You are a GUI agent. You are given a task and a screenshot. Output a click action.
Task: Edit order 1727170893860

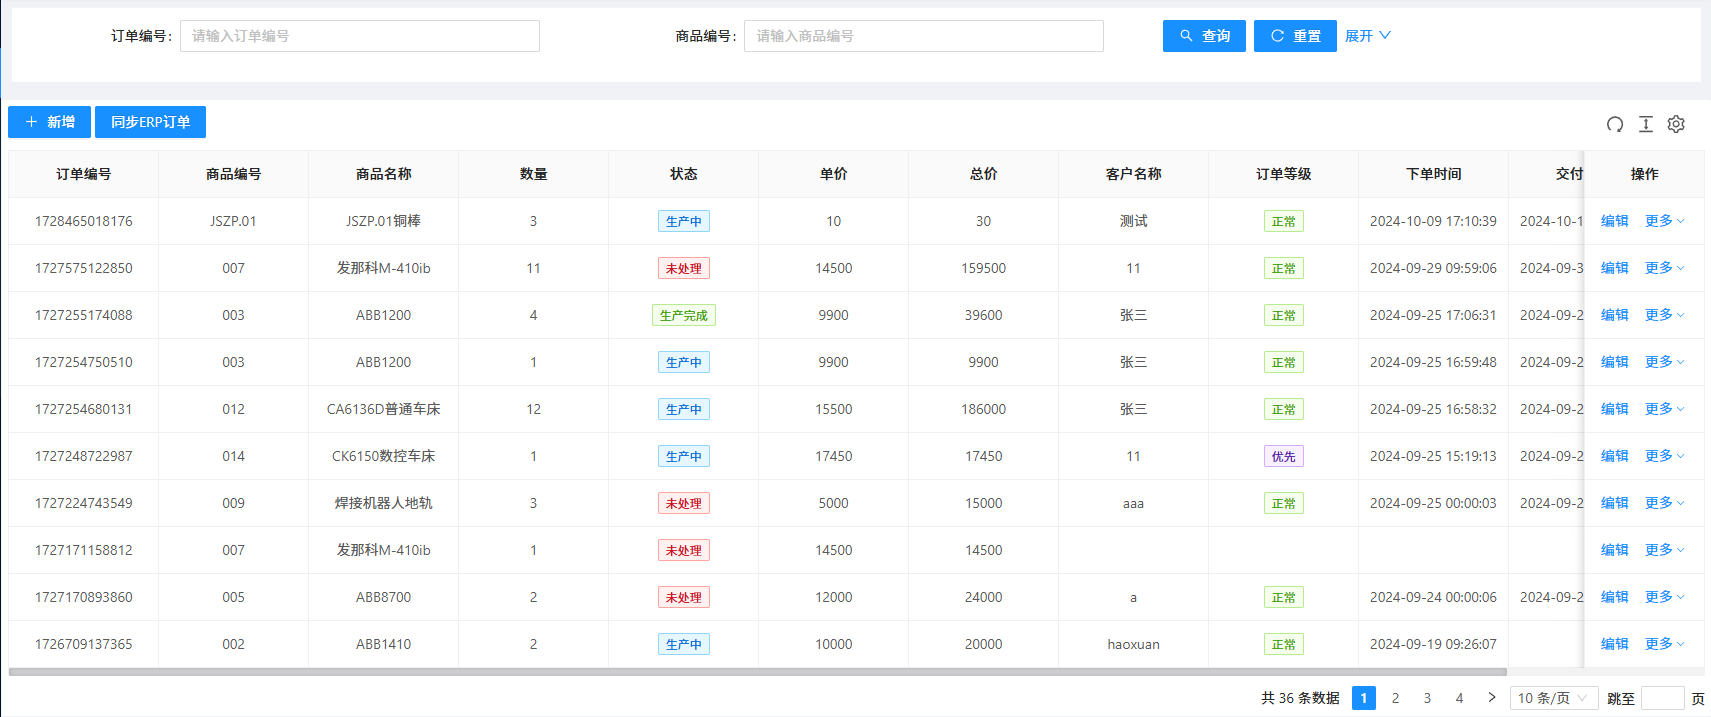point(1615,597)
